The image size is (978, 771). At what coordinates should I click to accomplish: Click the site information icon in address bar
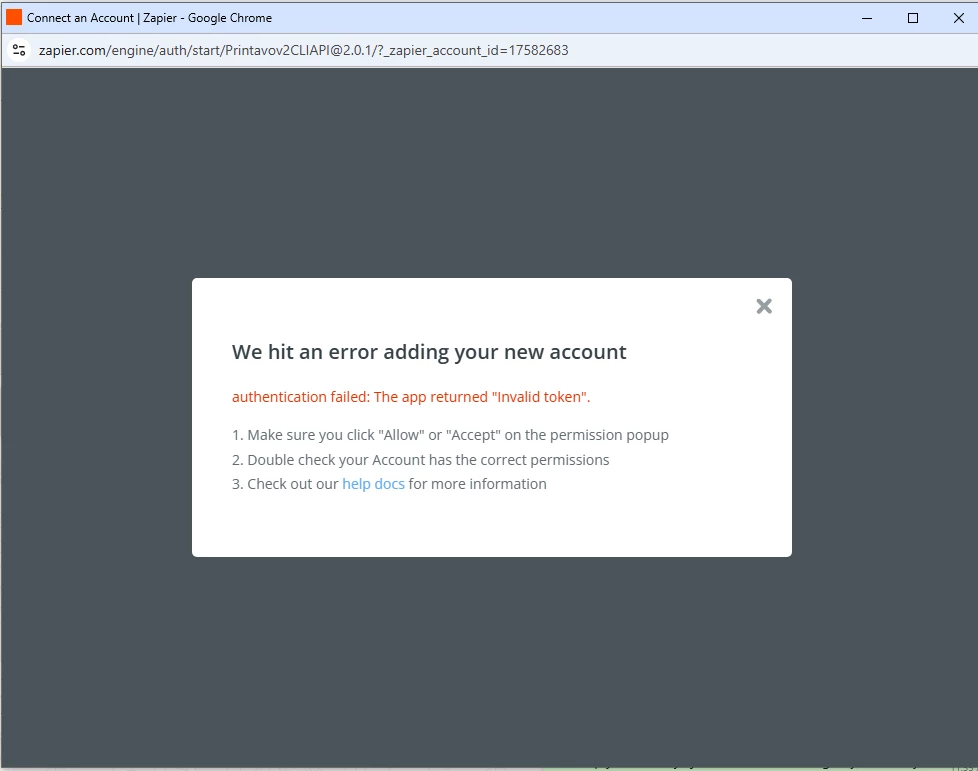coord(19,50)
